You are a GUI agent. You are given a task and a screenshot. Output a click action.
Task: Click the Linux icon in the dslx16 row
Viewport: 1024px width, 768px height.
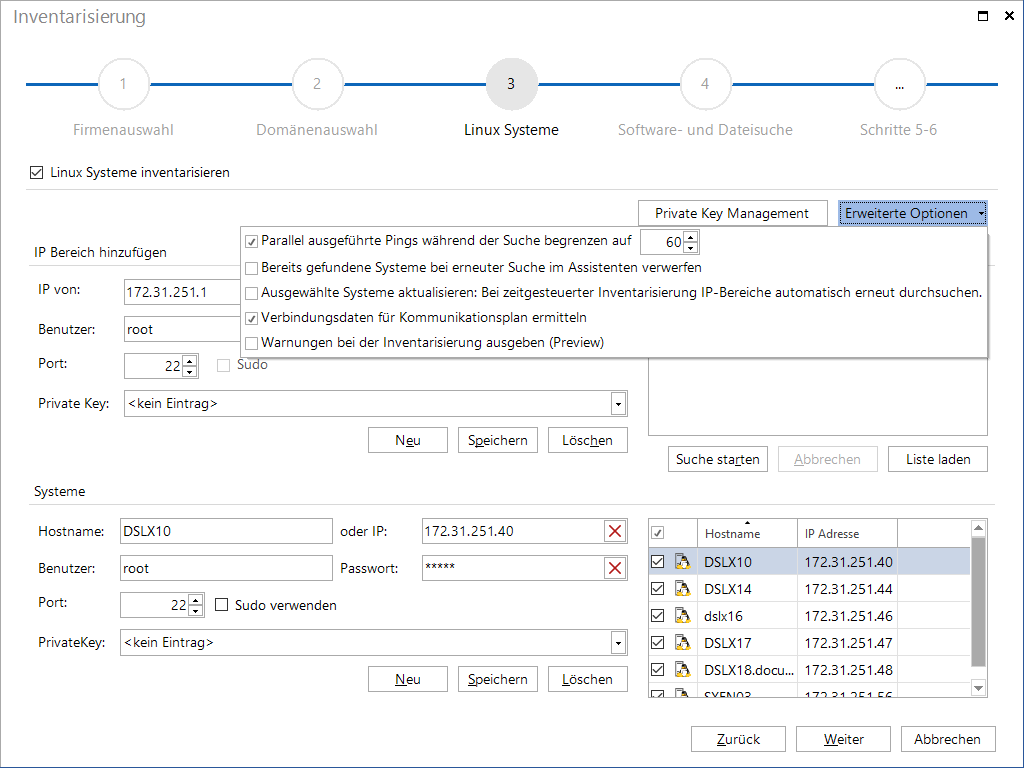682,616
